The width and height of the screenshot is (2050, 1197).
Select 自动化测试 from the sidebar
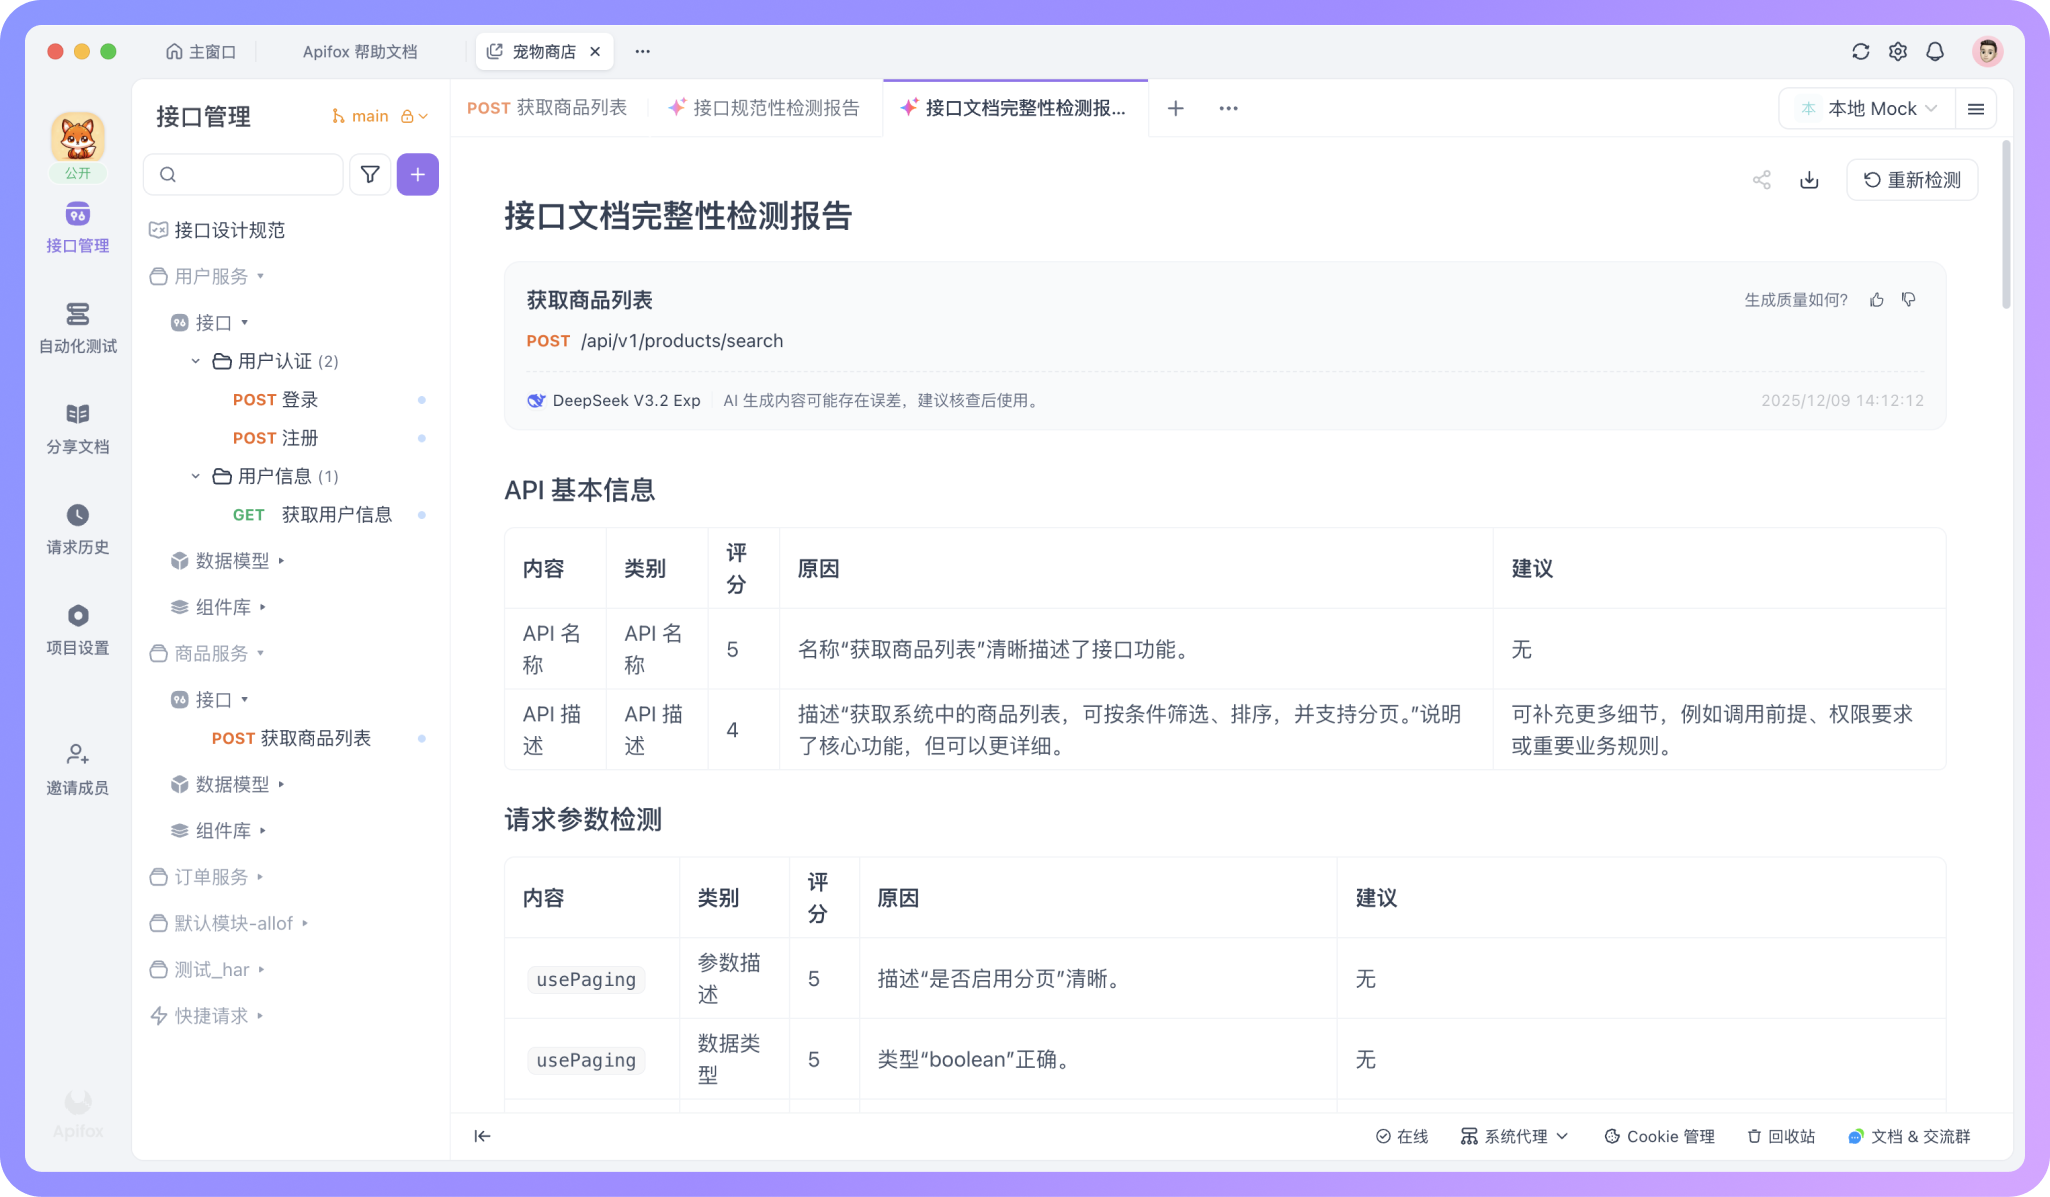[x=77, y=327]
